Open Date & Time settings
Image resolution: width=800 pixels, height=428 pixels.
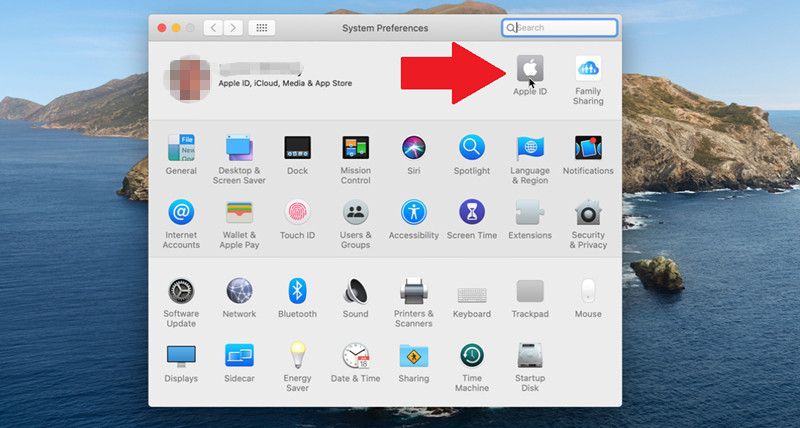coord(356,356)
